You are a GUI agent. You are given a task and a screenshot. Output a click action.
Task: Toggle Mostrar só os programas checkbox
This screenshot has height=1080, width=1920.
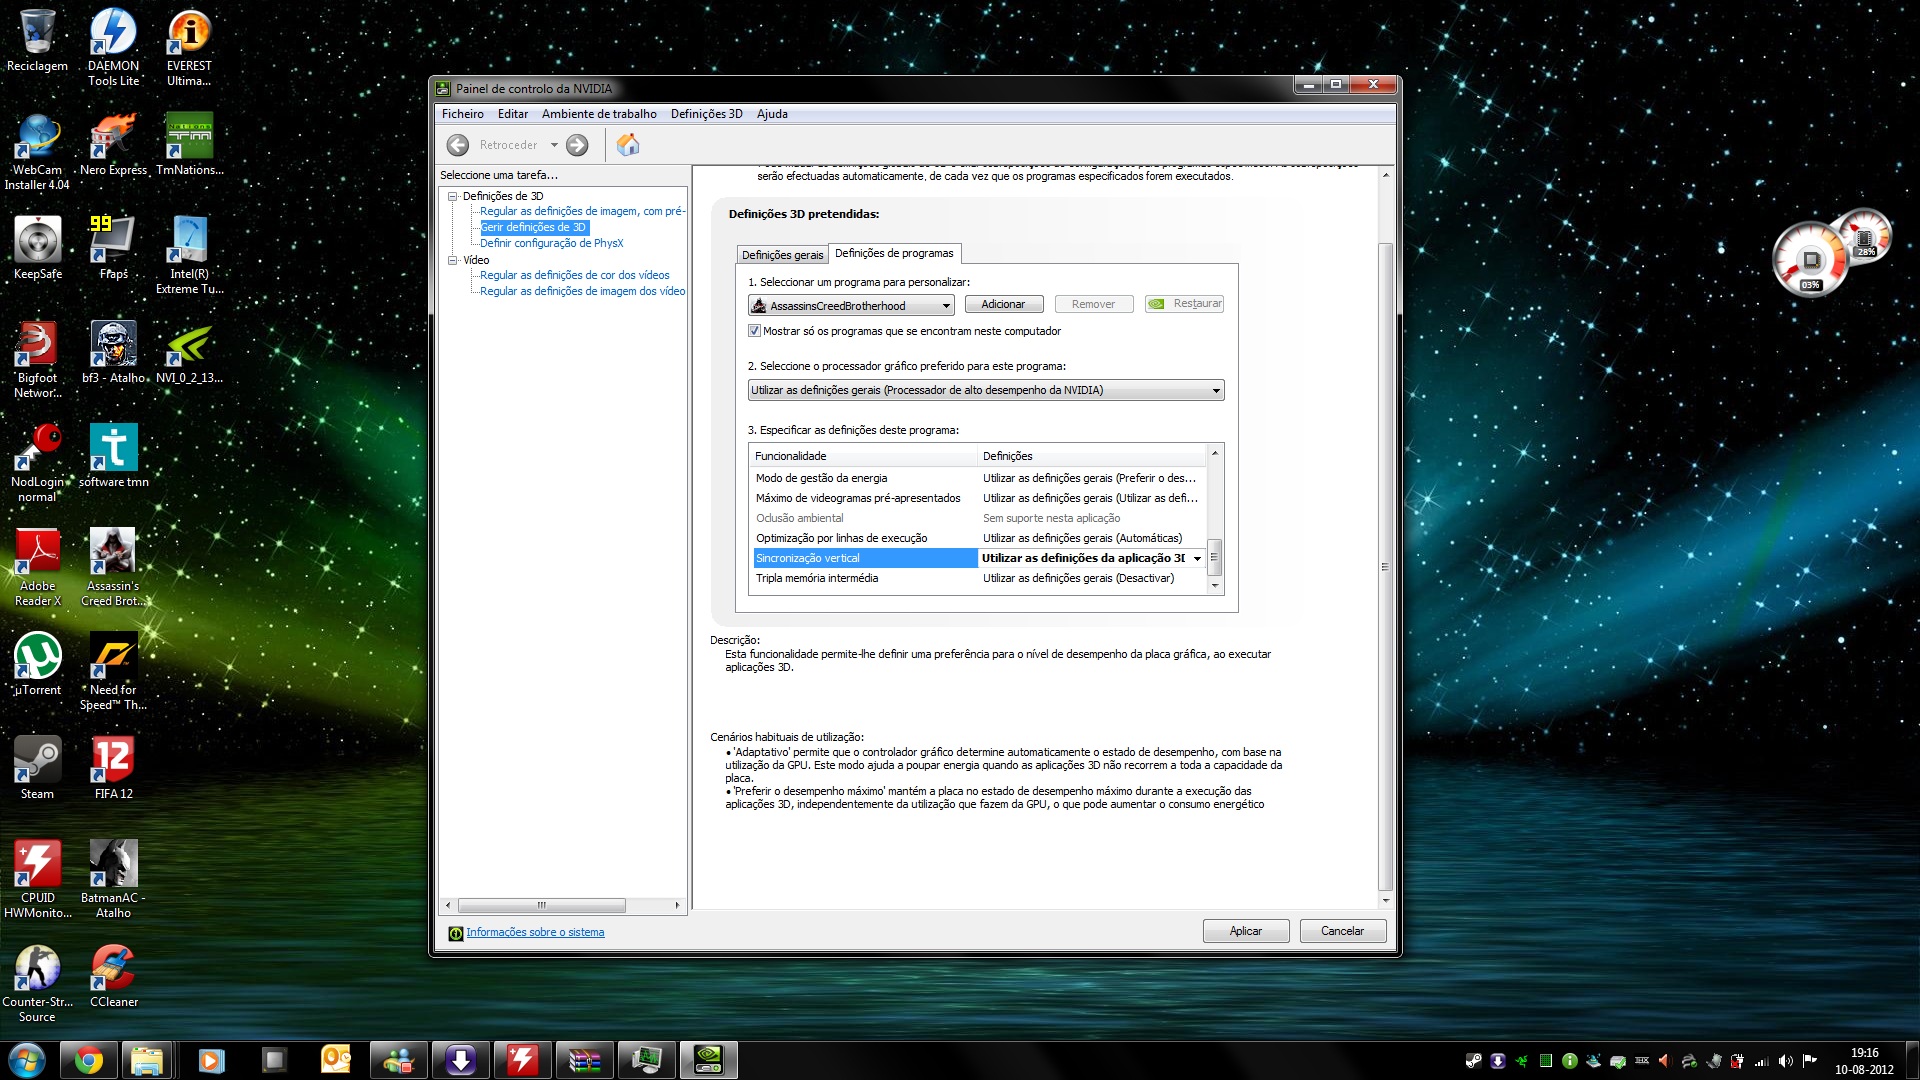pos(755,331)
